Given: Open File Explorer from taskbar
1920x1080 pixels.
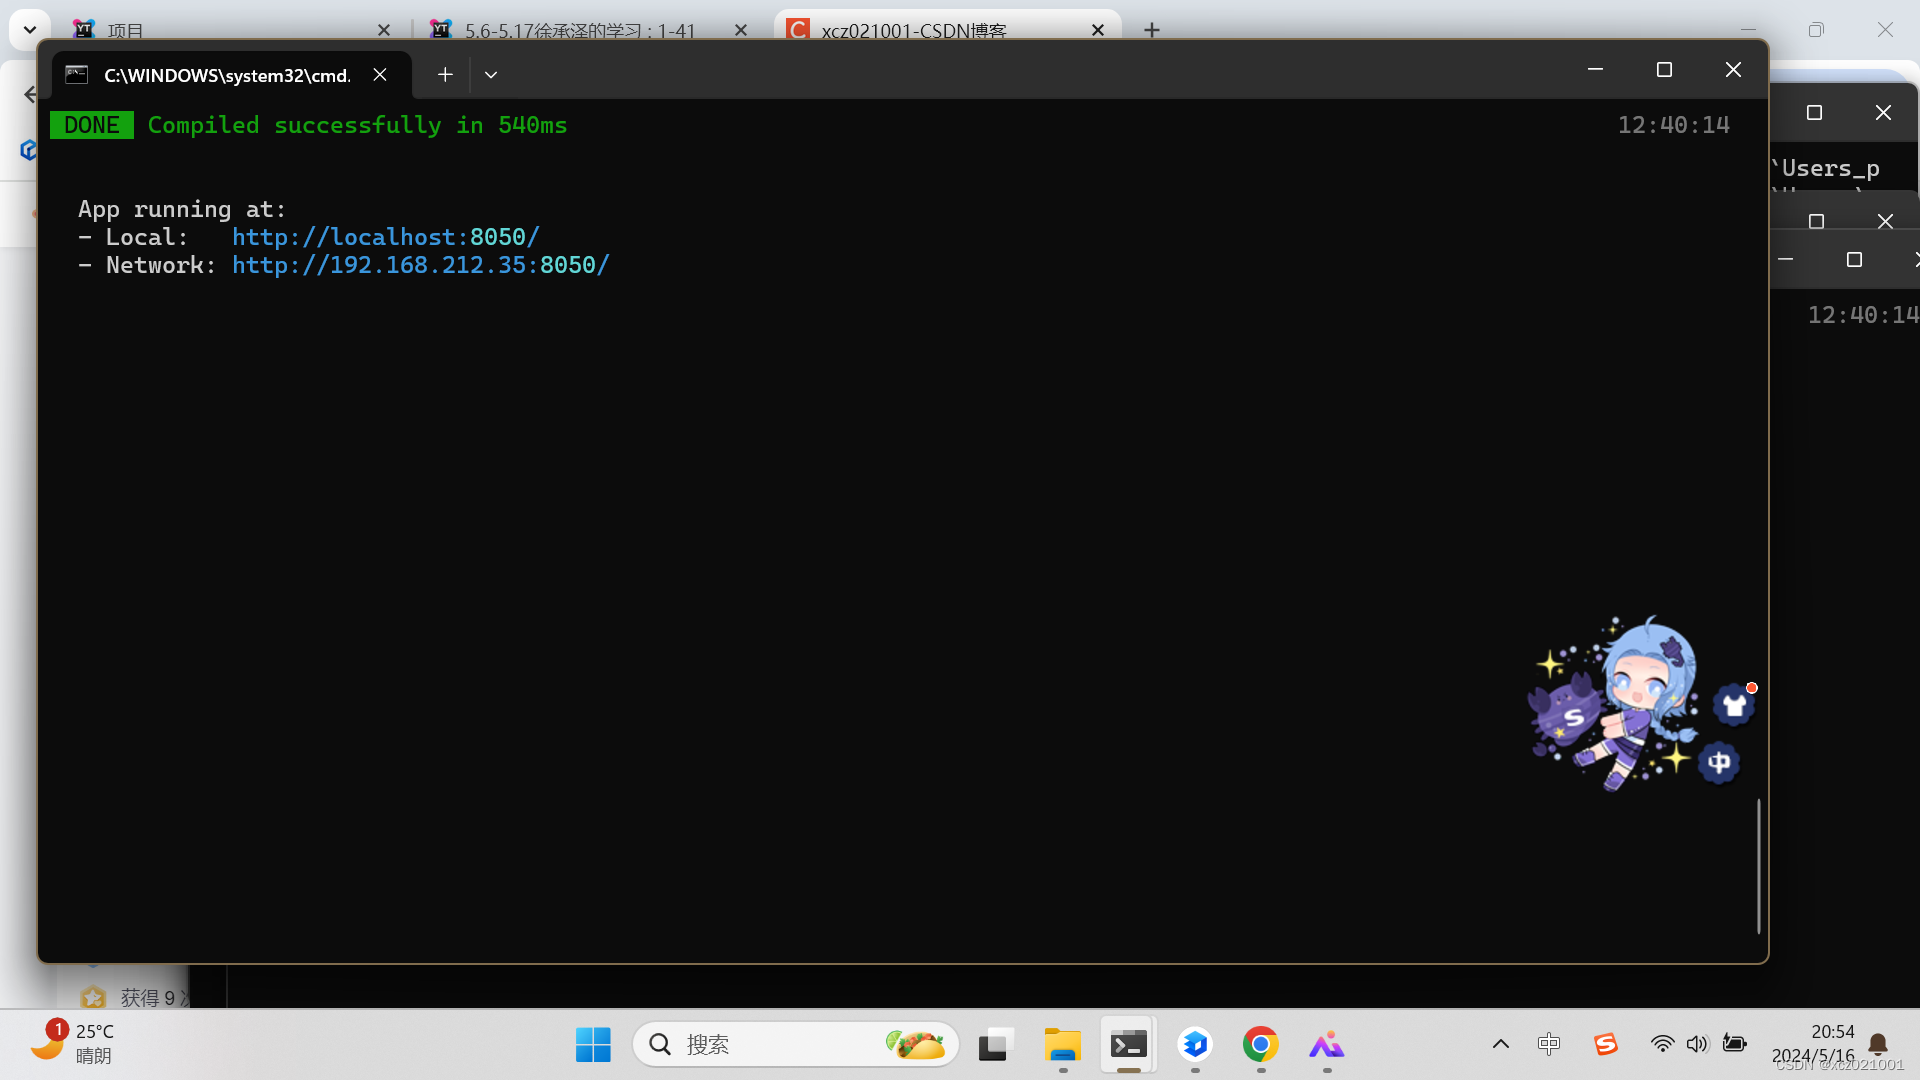Looking at the screenshot, I should [x=1062, y=1045].
